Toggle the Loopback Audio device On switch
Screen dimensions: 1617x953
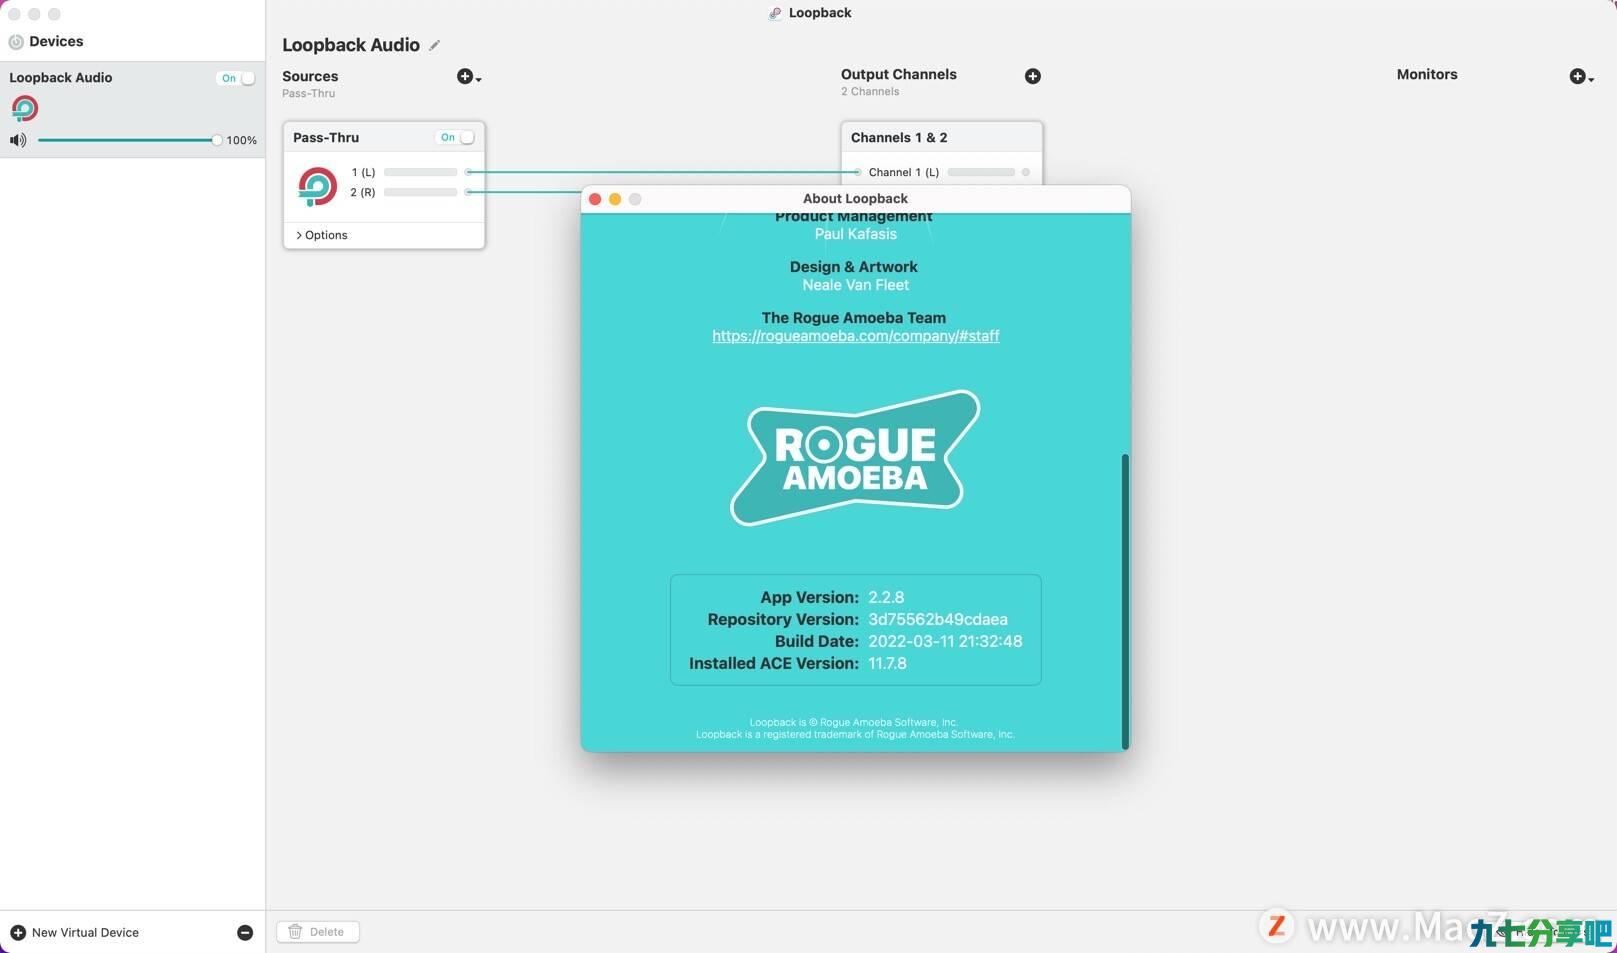pos(236,78)
